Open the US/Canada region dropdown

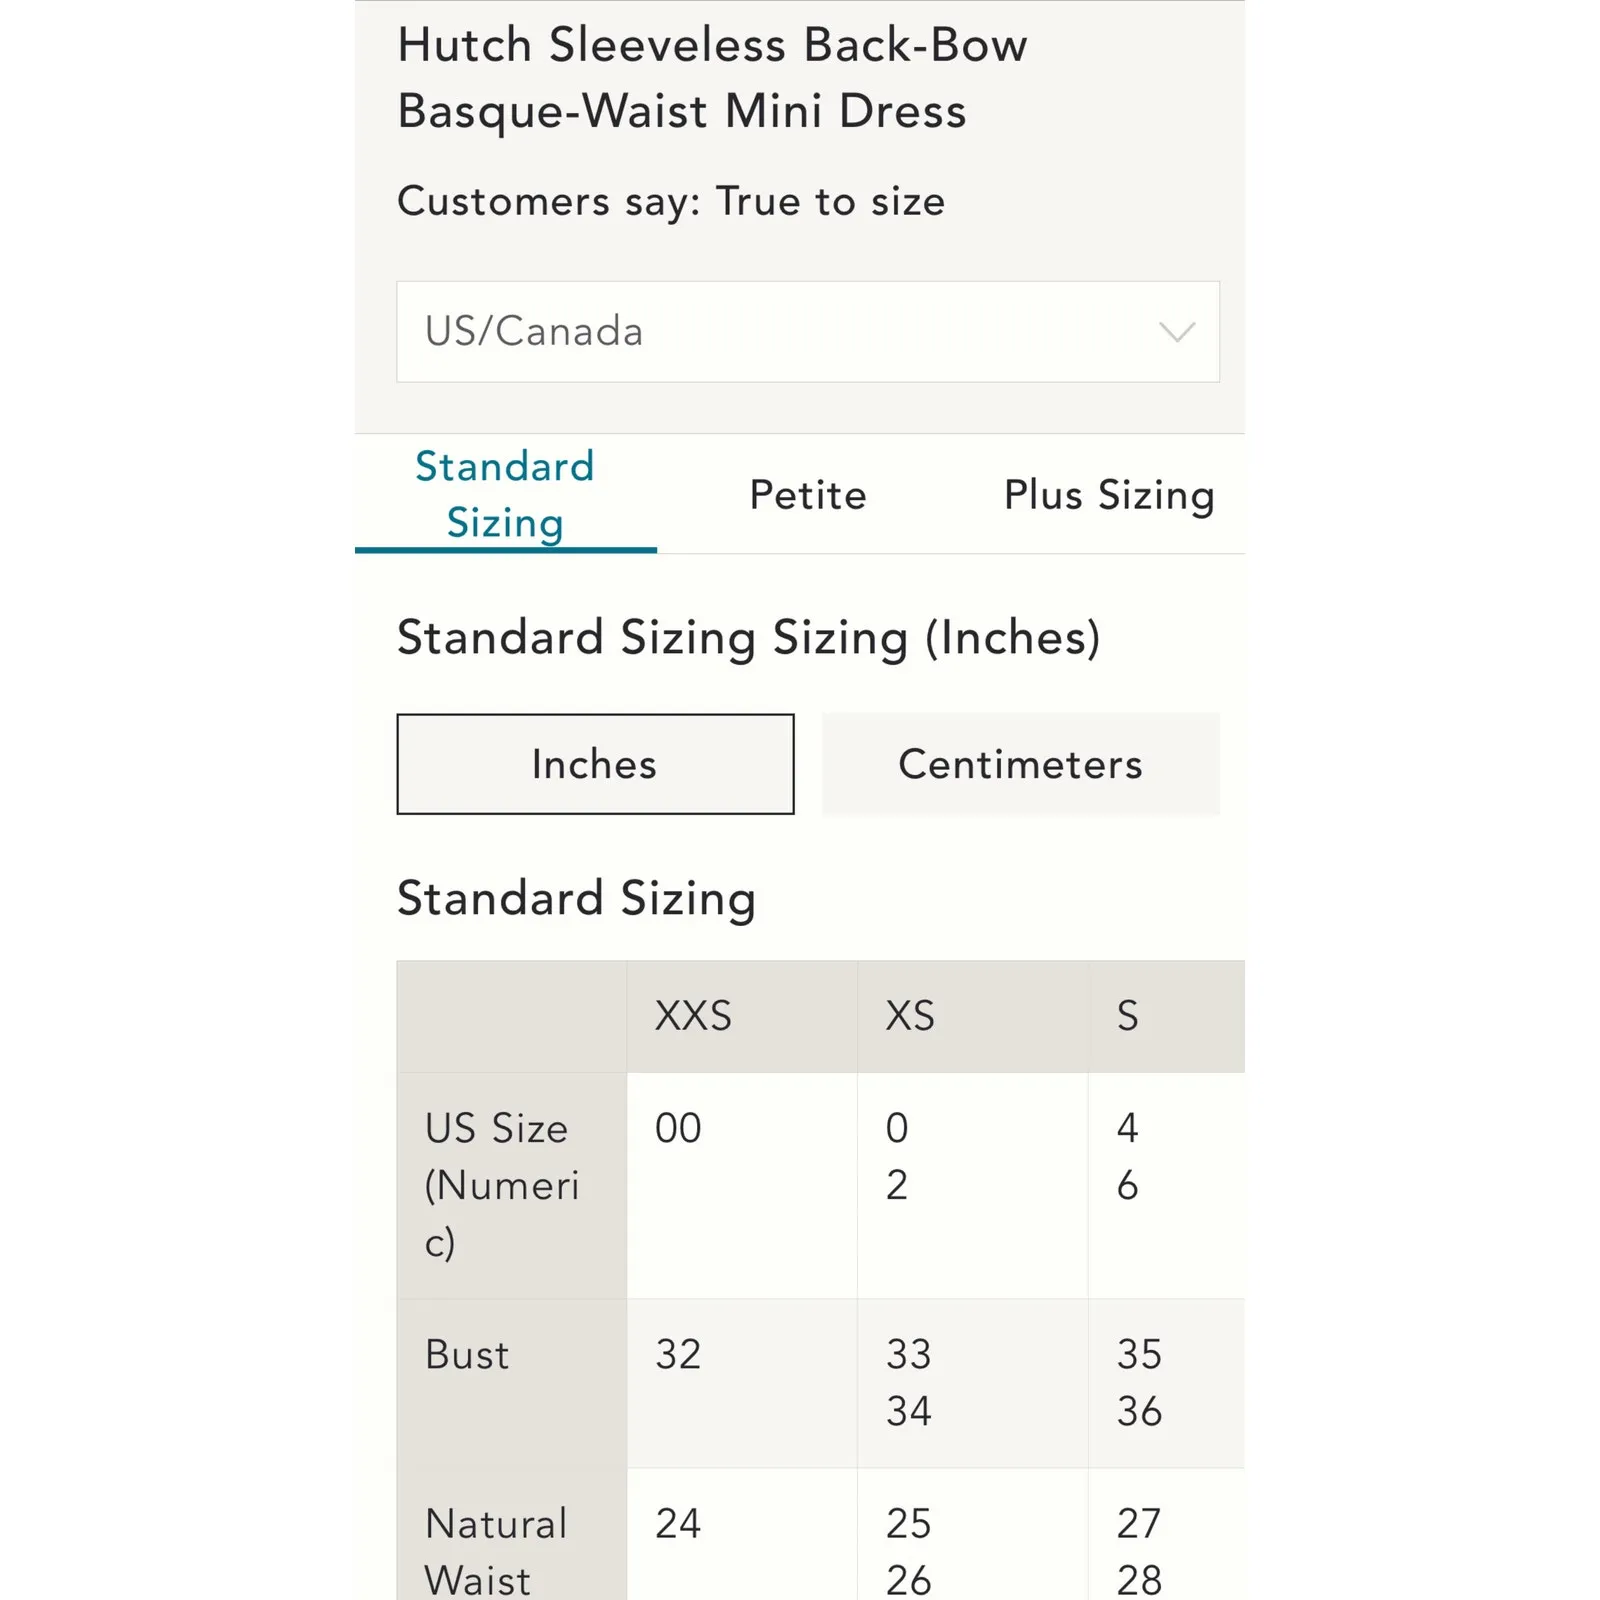(806, 332)
